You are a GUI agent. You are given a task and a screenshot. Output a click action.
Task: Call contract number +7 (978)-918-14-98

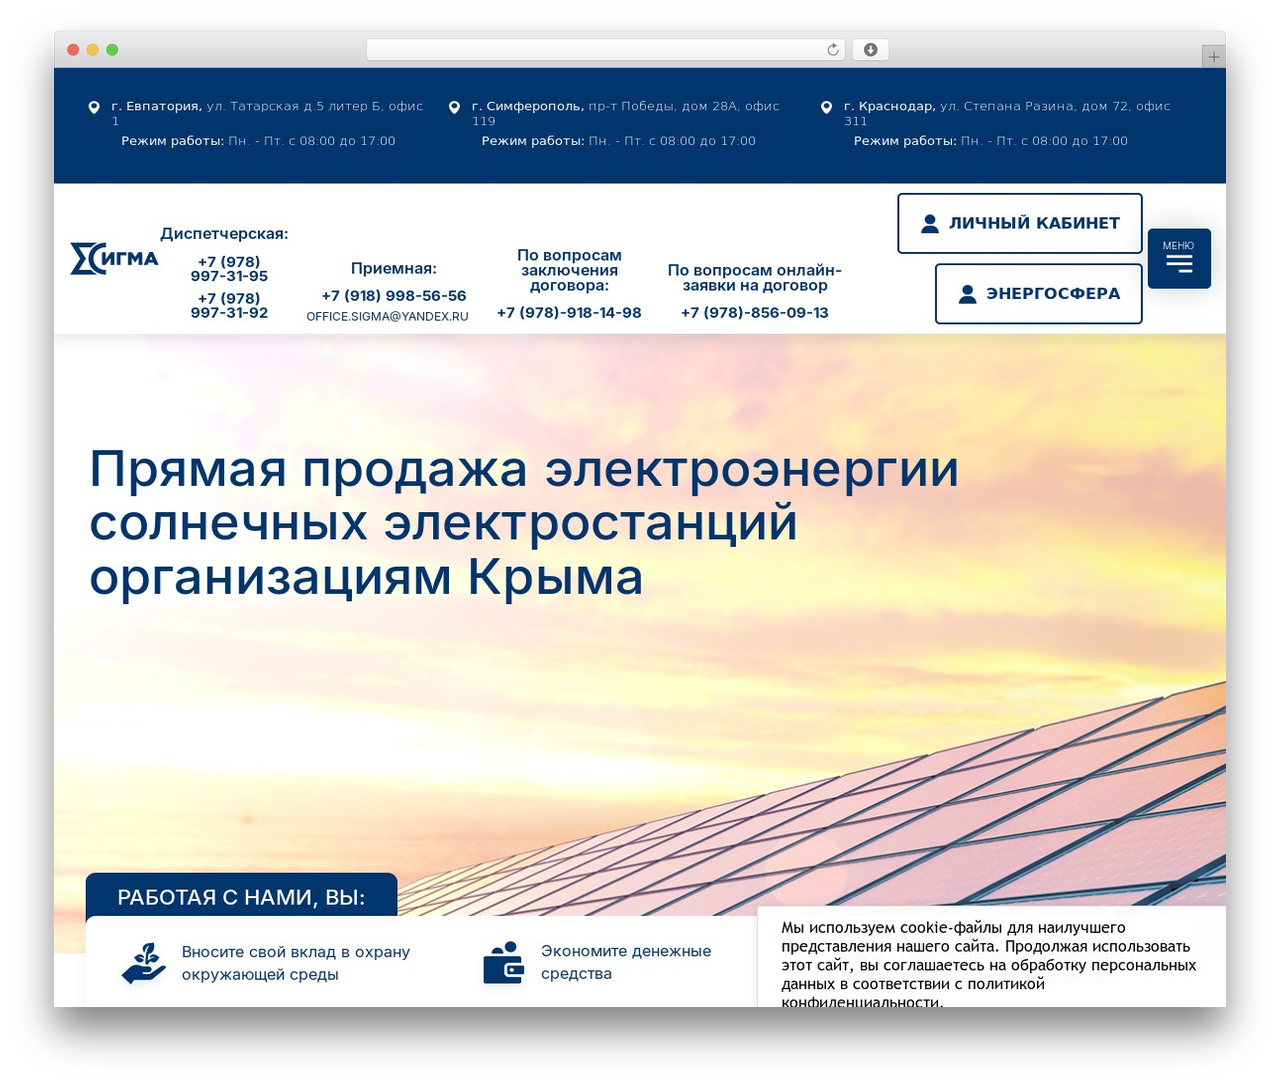click(x=569, y=313)
